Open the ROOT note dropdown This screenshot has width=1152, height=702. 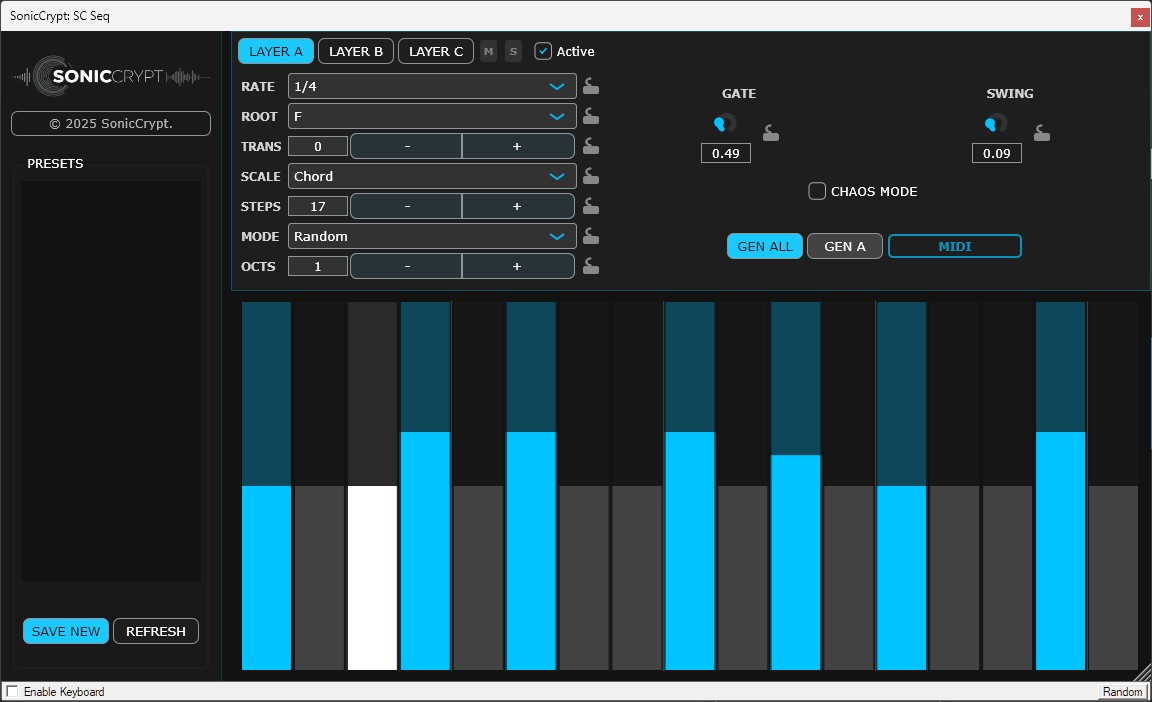coord(431,116)
